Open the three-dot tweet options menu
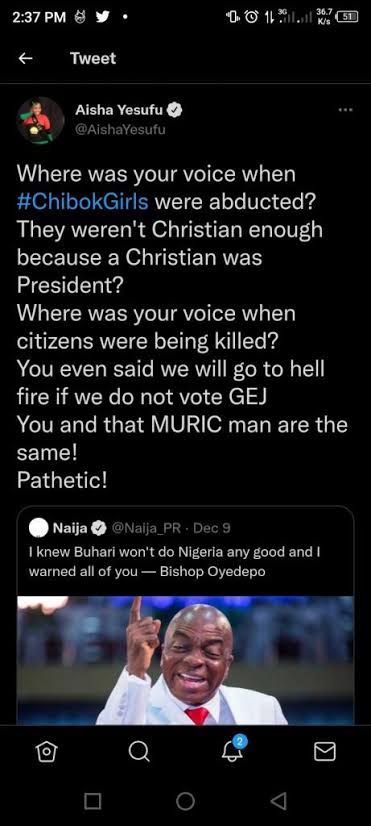Screen dimensions: 371x826 click(x=345, y=110)
